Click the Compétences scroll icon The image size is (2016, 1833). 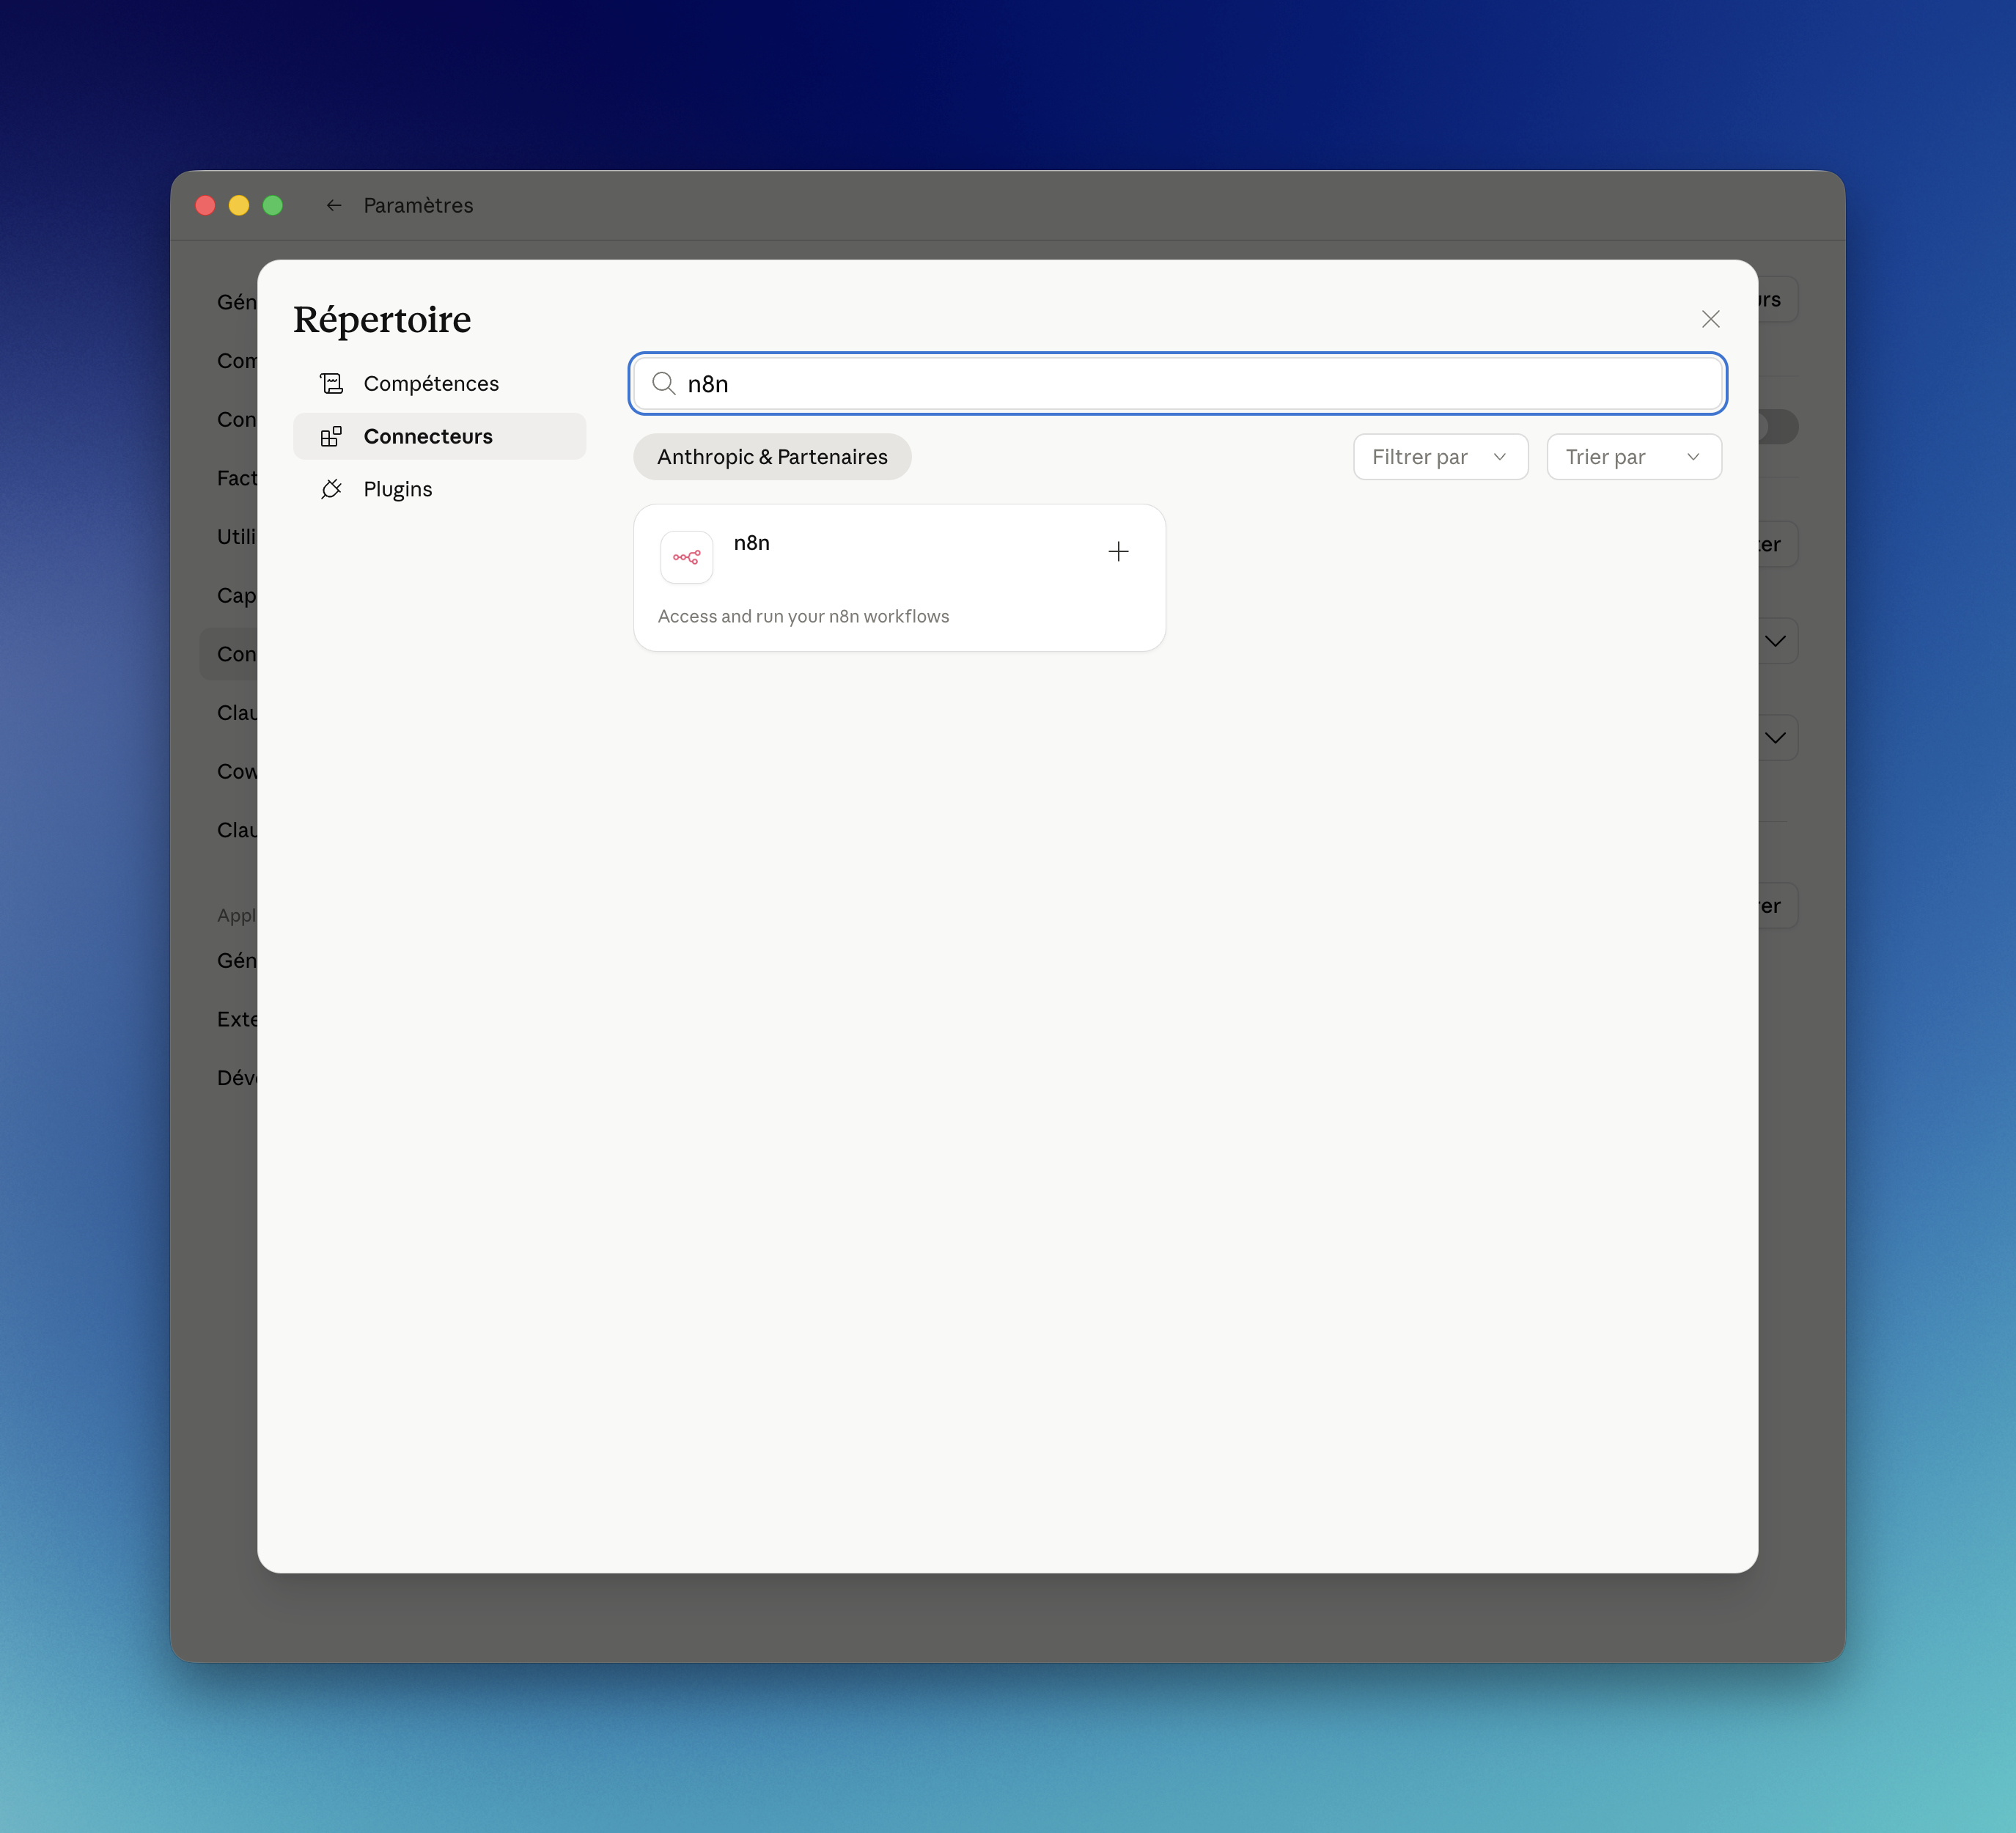point(331,383)
